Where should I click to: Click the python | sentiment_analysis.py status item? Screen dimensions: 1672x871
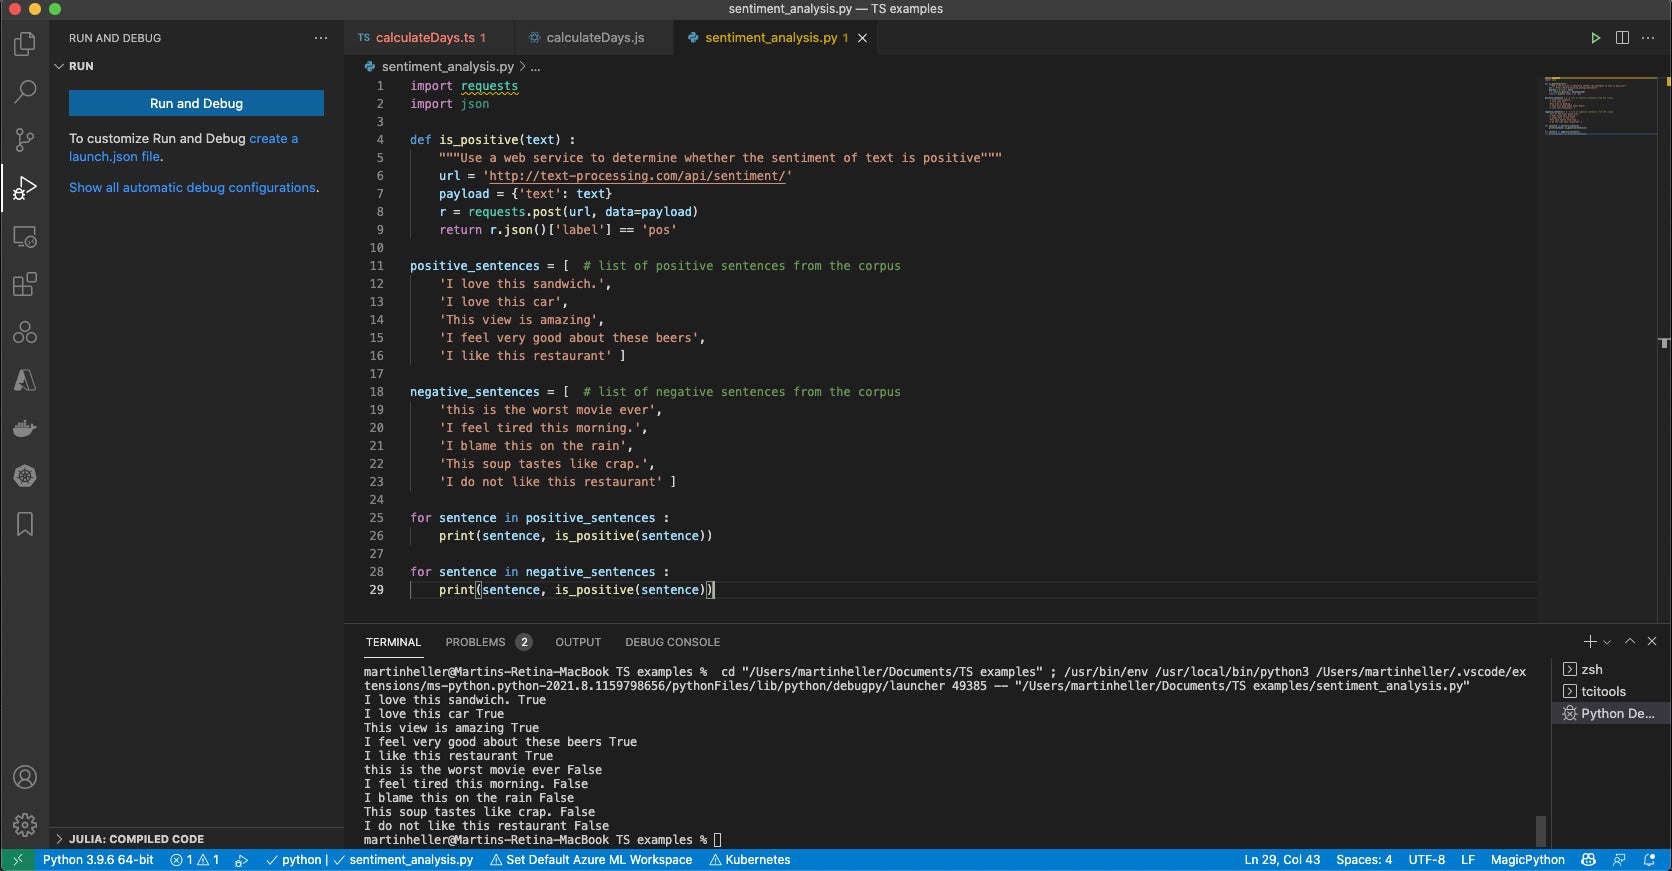pos(369,860)
